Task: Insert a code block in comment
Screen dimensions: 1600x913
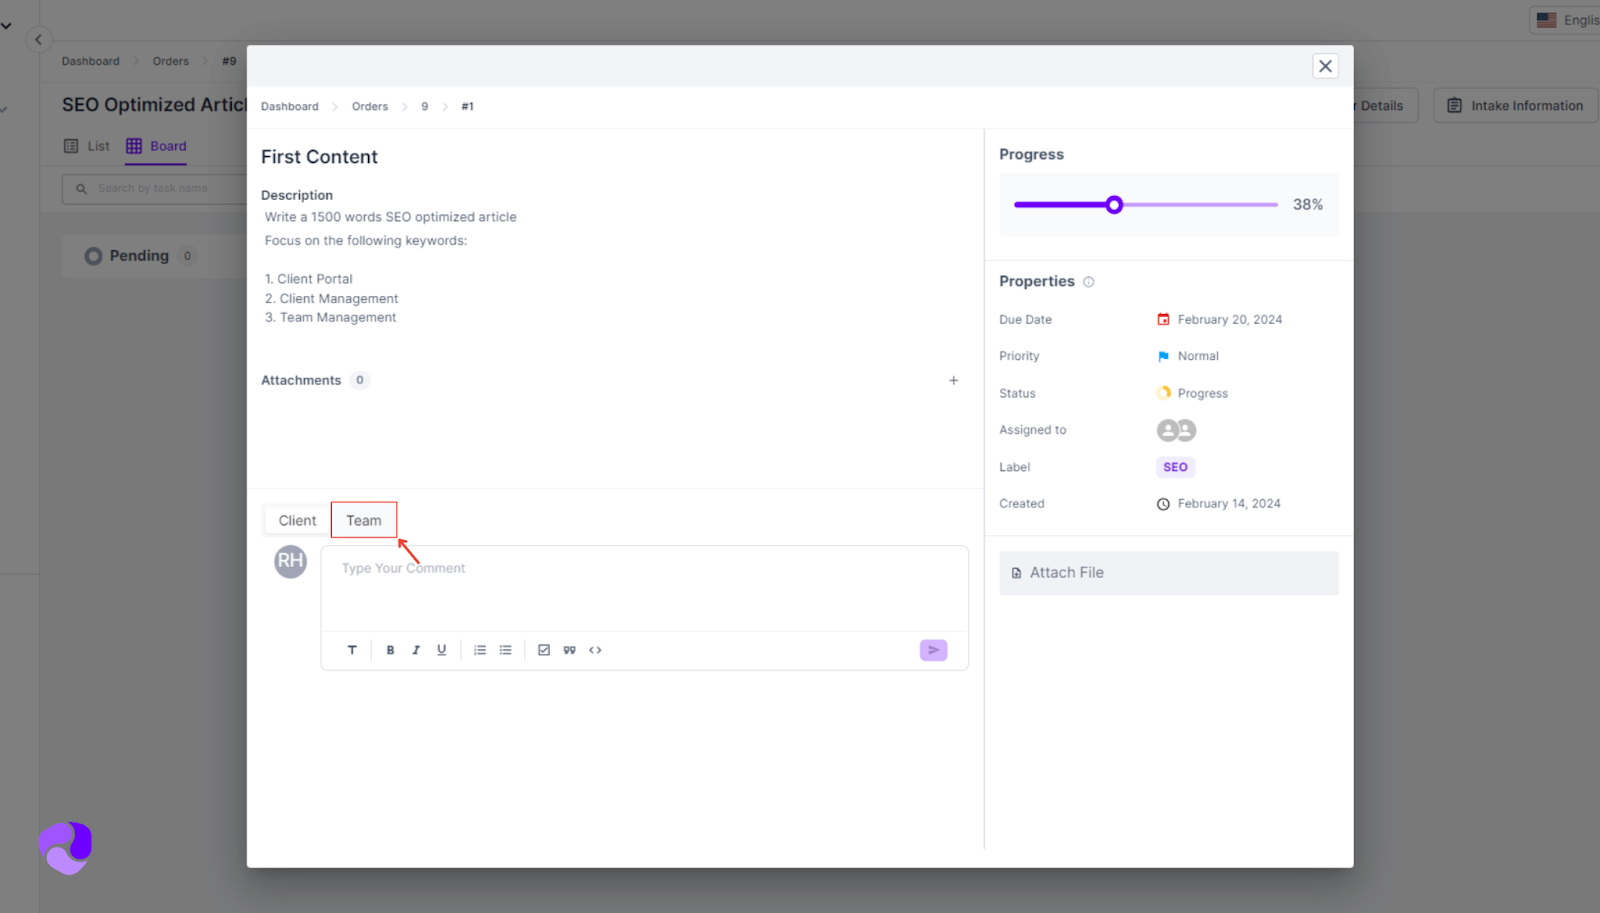Action: [x=595, y=650]
